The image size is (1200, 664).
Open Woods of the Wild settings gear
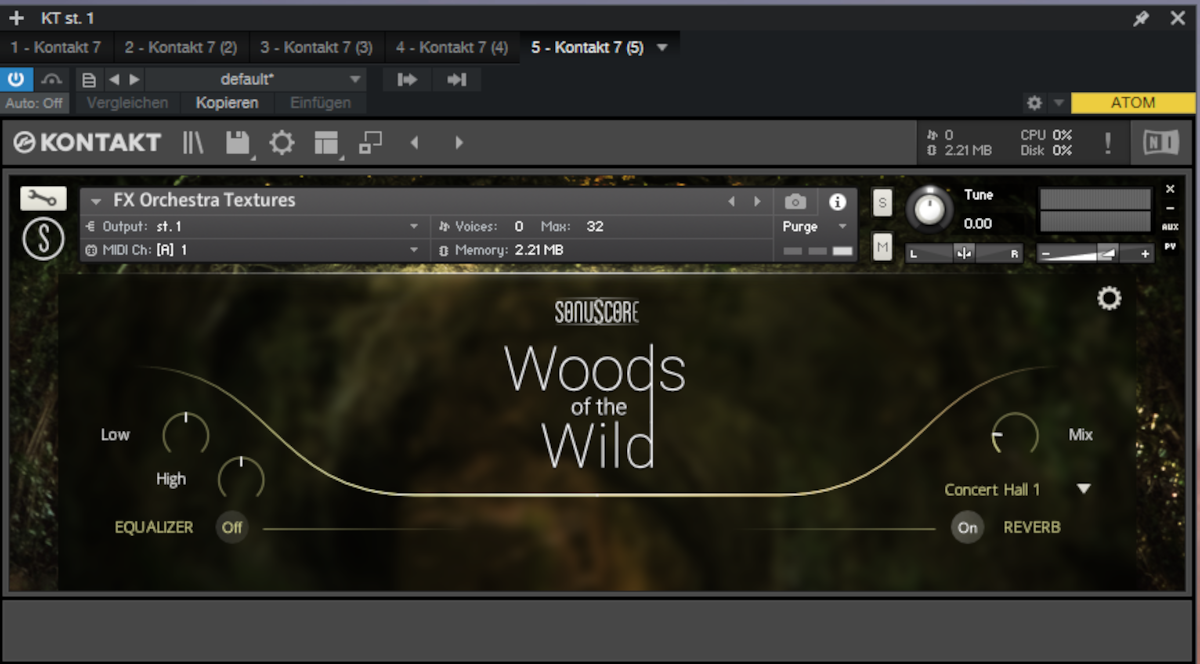1109,298
